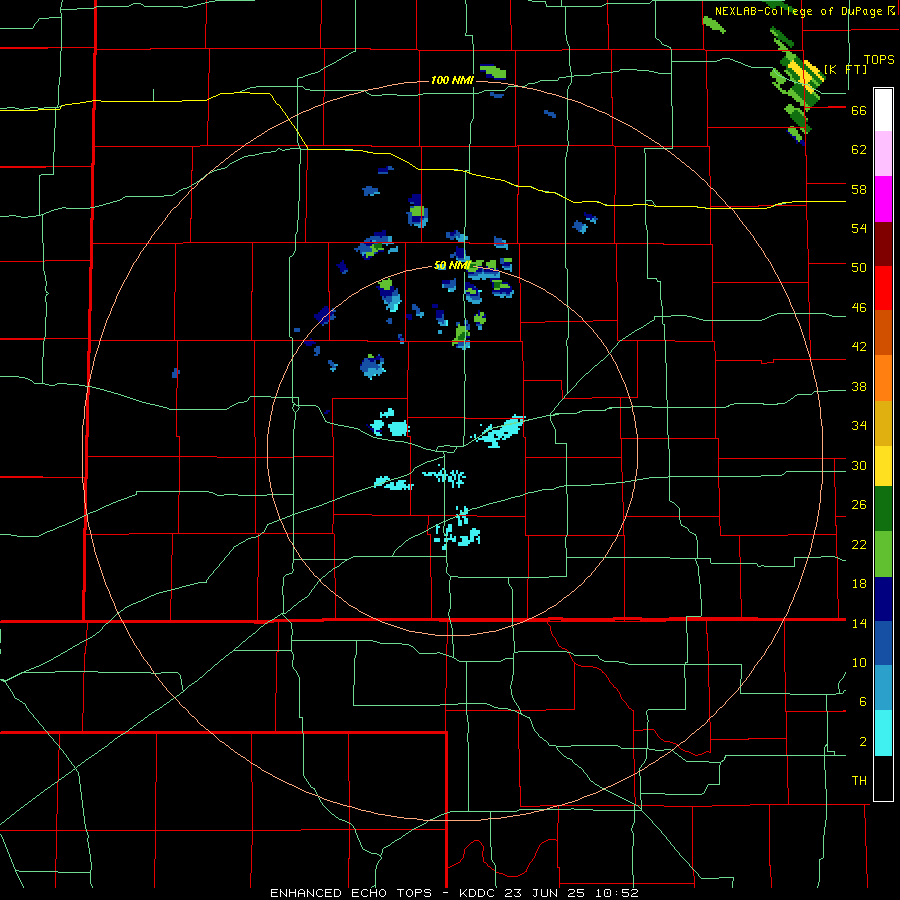The height and width of the screenshot is (900, 900).
Task: Click the legend value 66
Action: tap(859, 110)
